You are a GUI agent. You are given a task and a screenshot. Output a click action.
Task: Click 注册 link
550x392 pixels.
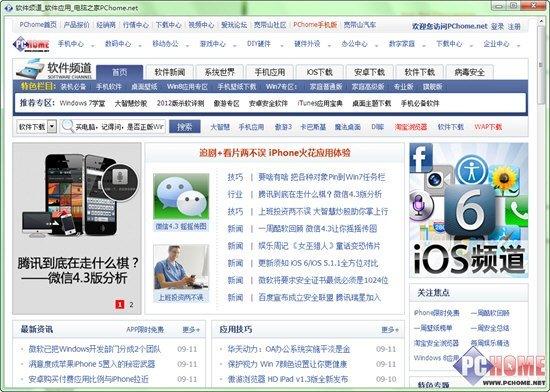tap(514, 26)
